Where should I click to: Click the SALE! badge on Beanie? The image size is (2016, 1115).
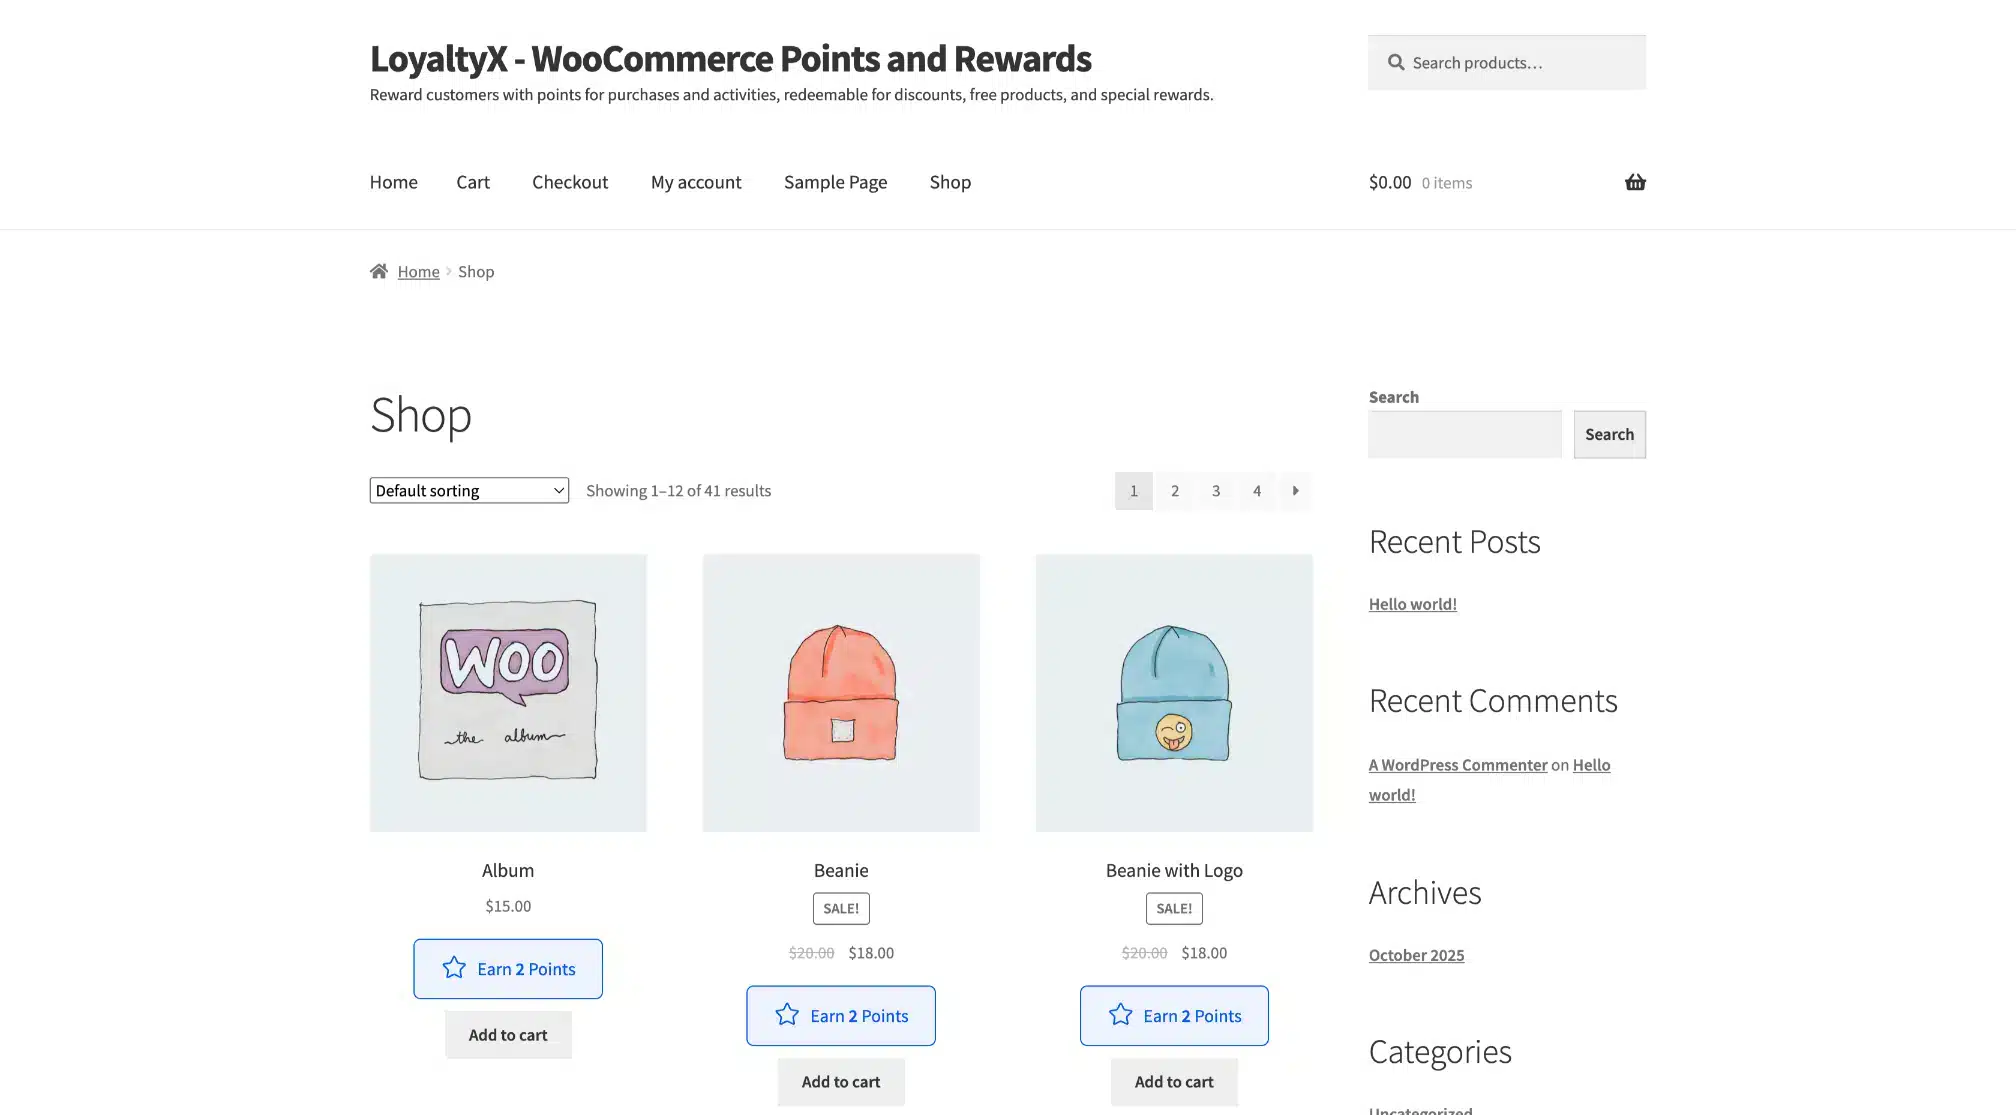pyautogui.click(x=841, y=908)
